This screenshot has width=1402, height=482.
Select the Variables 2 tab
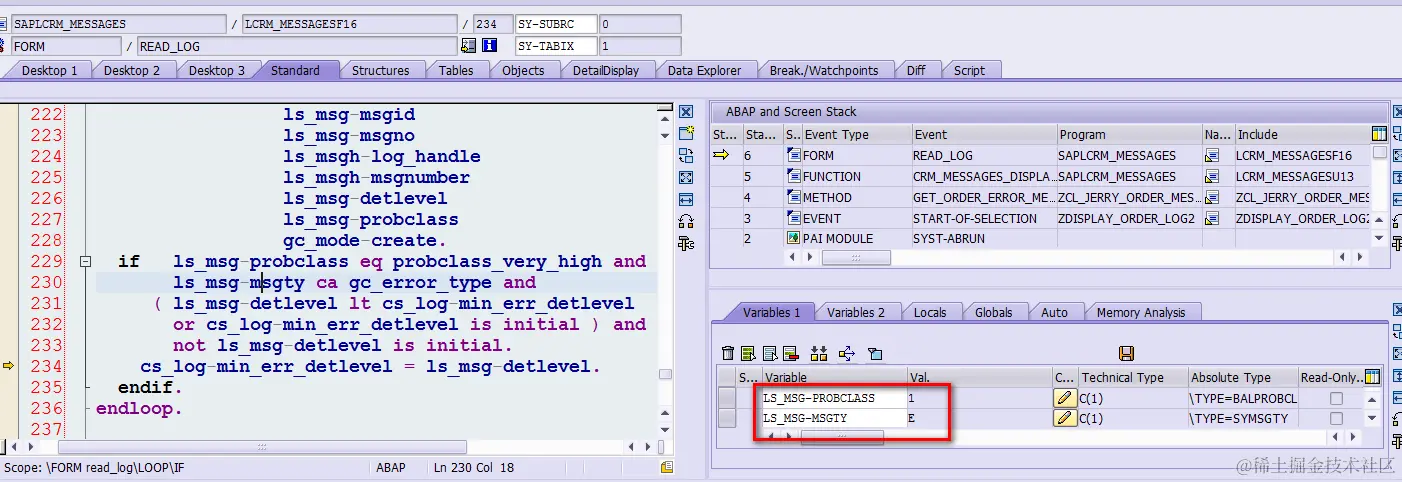coord(855,312)
